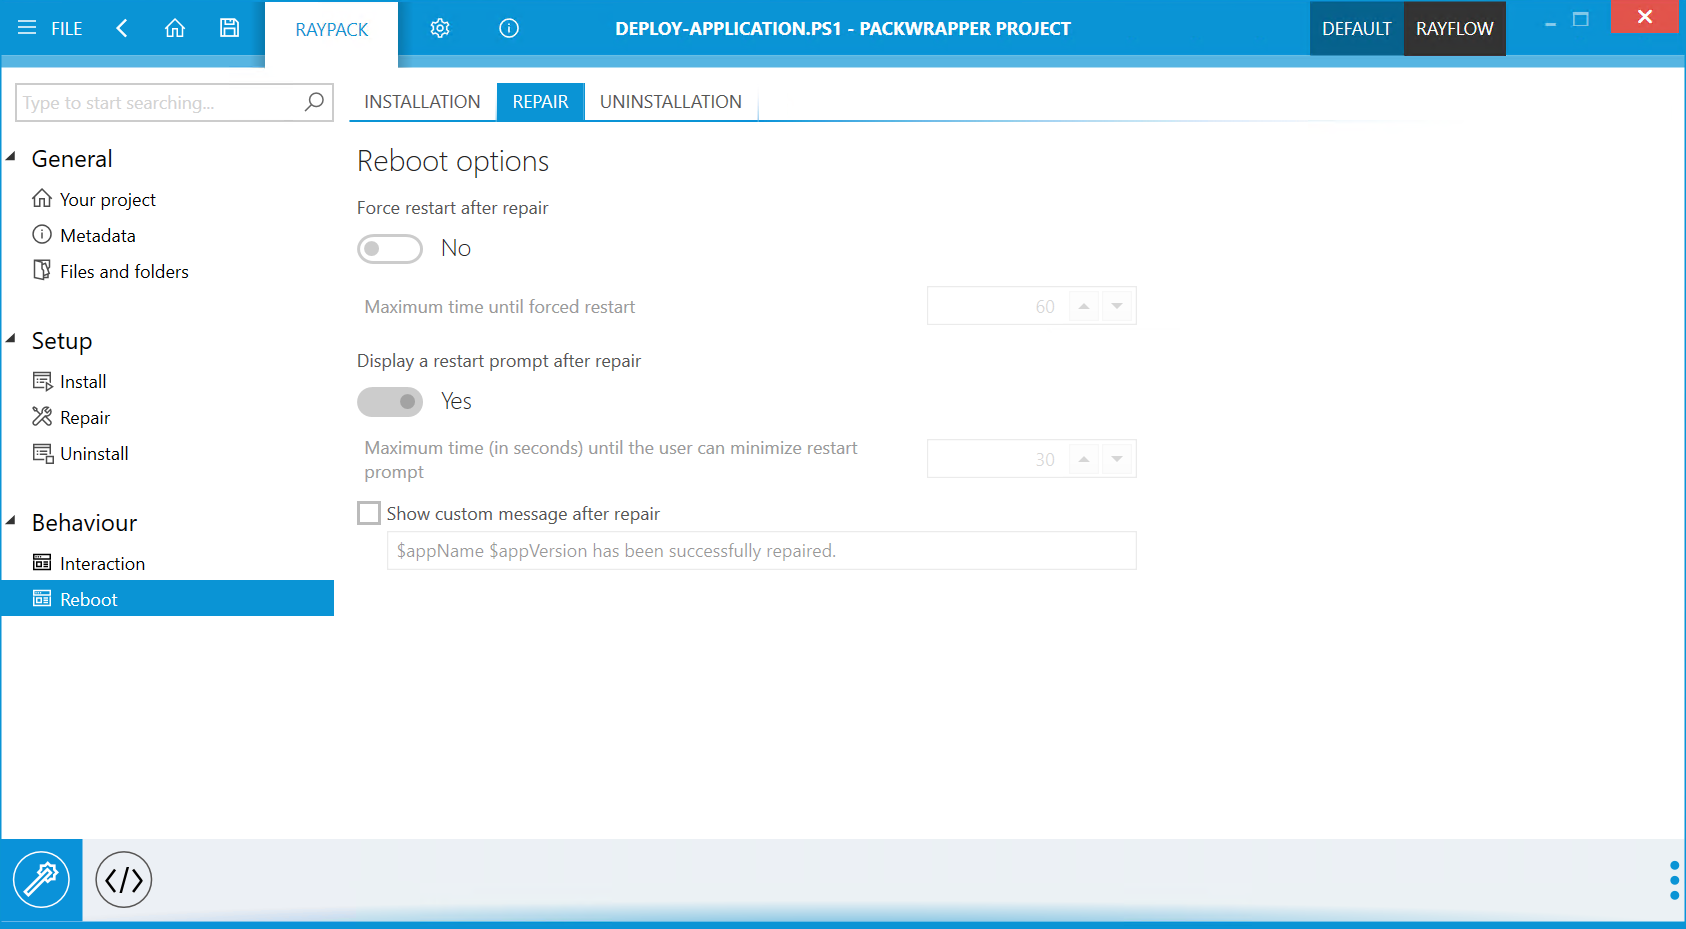Enable Force restart after repair toggle

click(x=390, y=249)
